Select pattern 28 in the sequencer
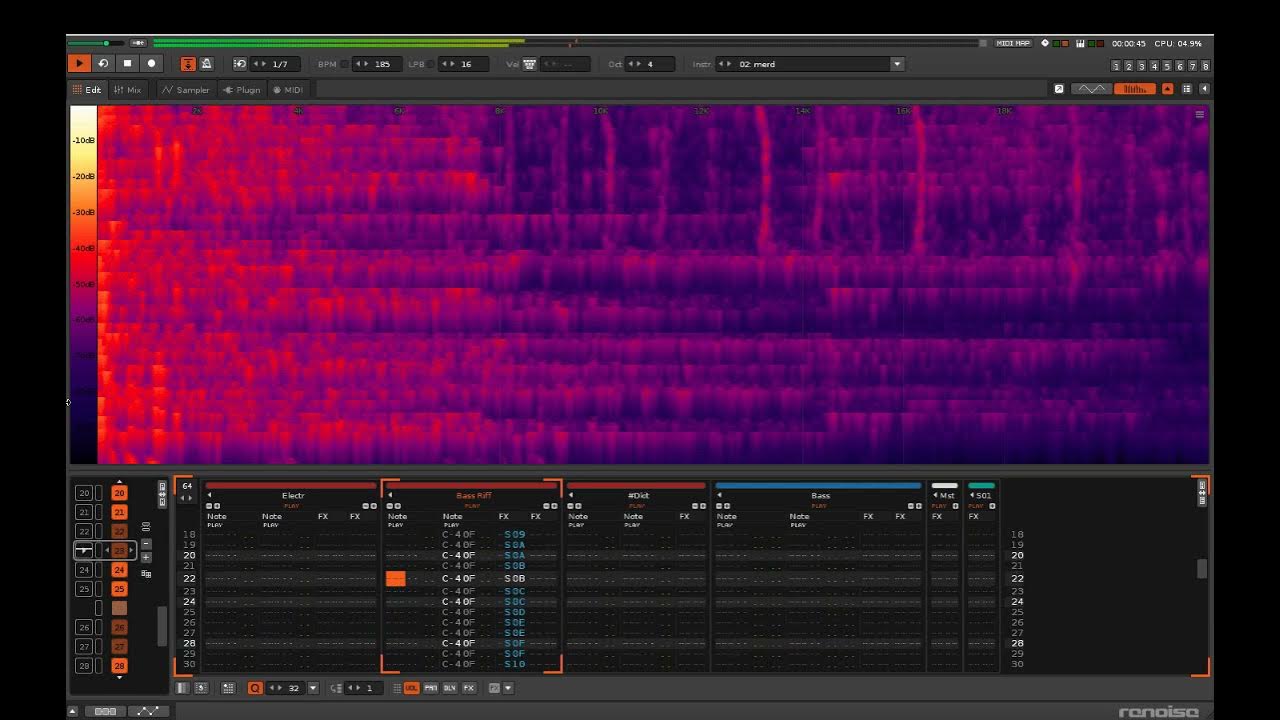Image resolution: width=1280 pixels, height=720 pixels. [x=119, y=666]
